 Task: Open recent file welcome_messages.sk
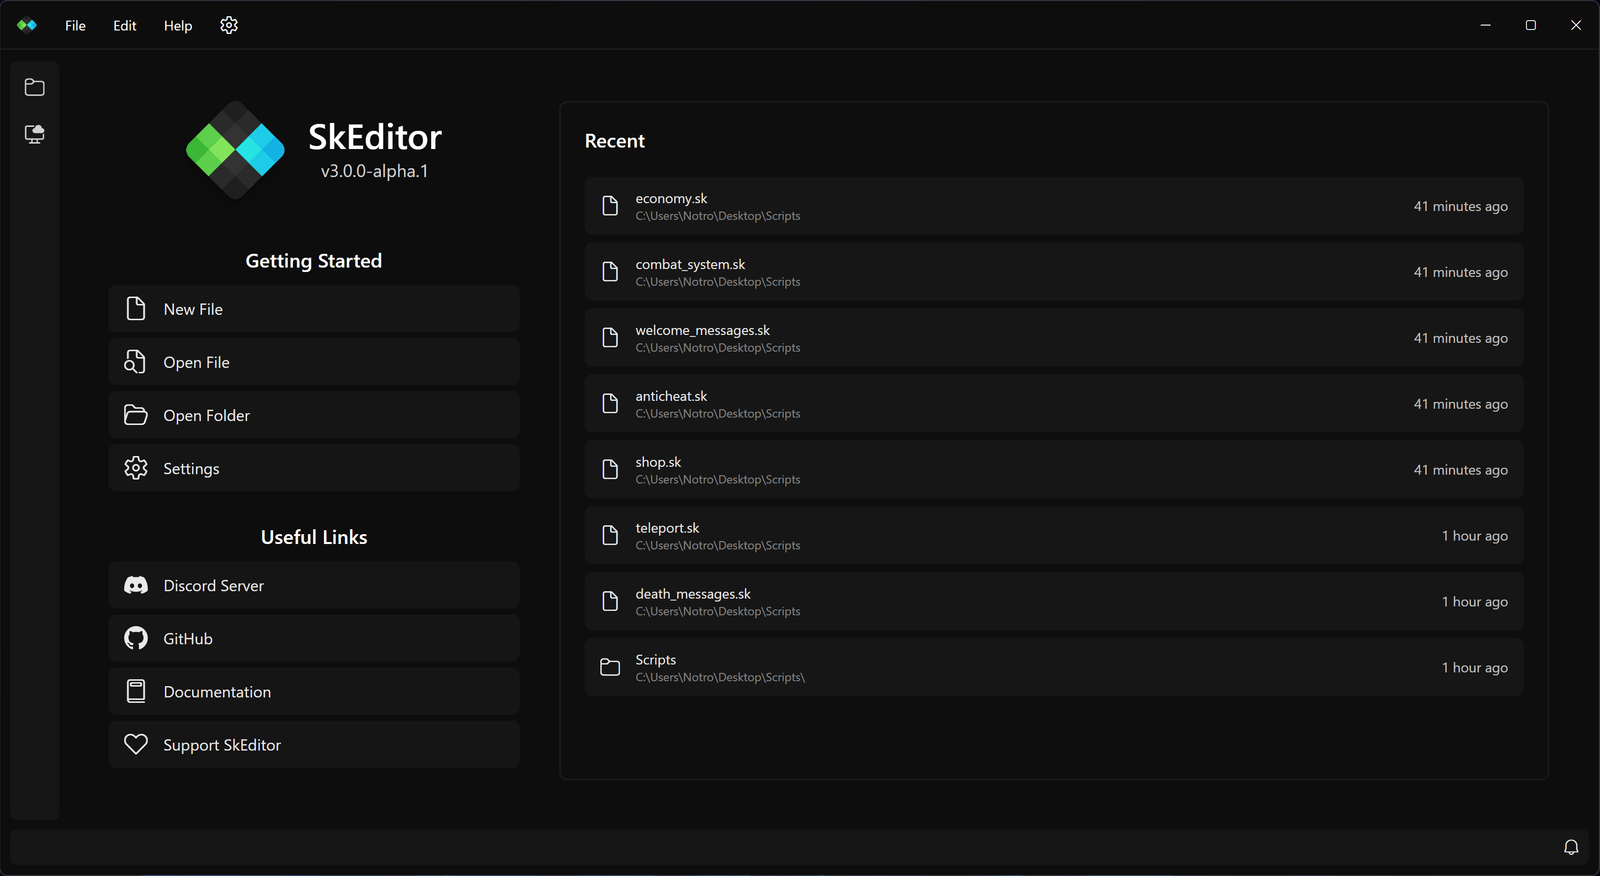tap(1054, 338)
